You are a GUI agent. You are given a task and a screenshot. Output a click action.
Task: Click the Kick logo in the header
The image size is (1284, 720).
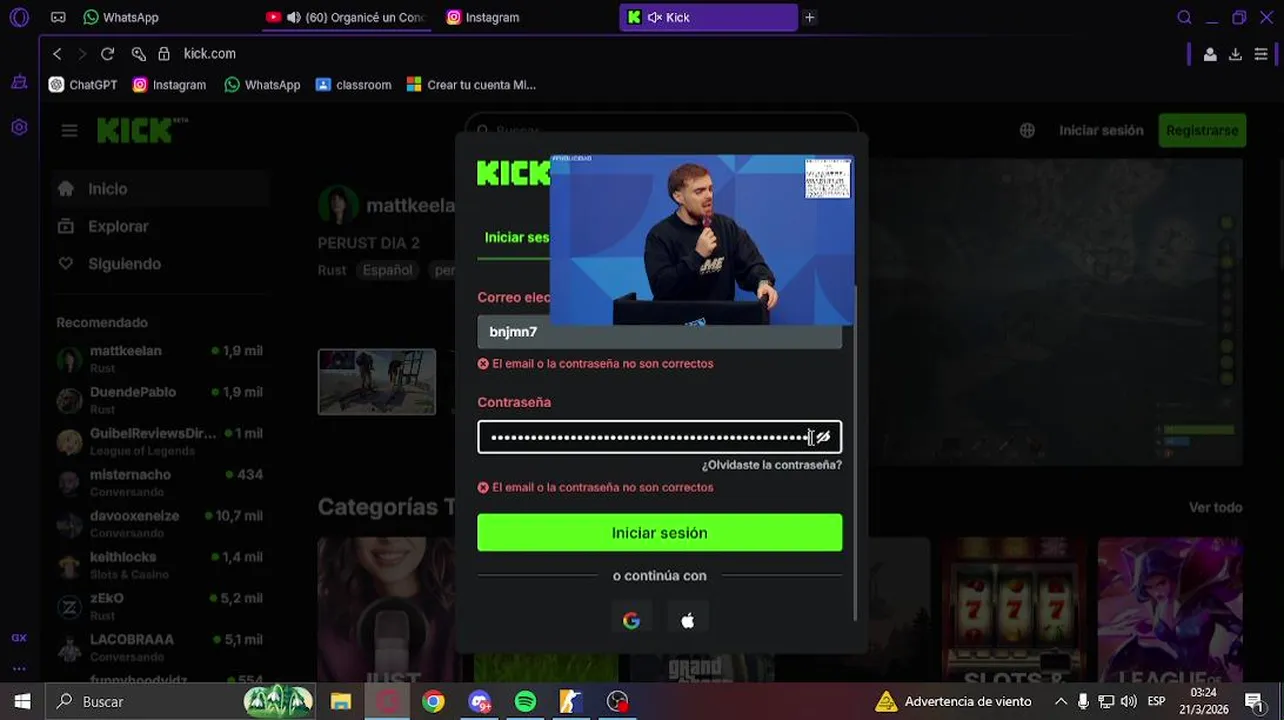coord(142,130)
